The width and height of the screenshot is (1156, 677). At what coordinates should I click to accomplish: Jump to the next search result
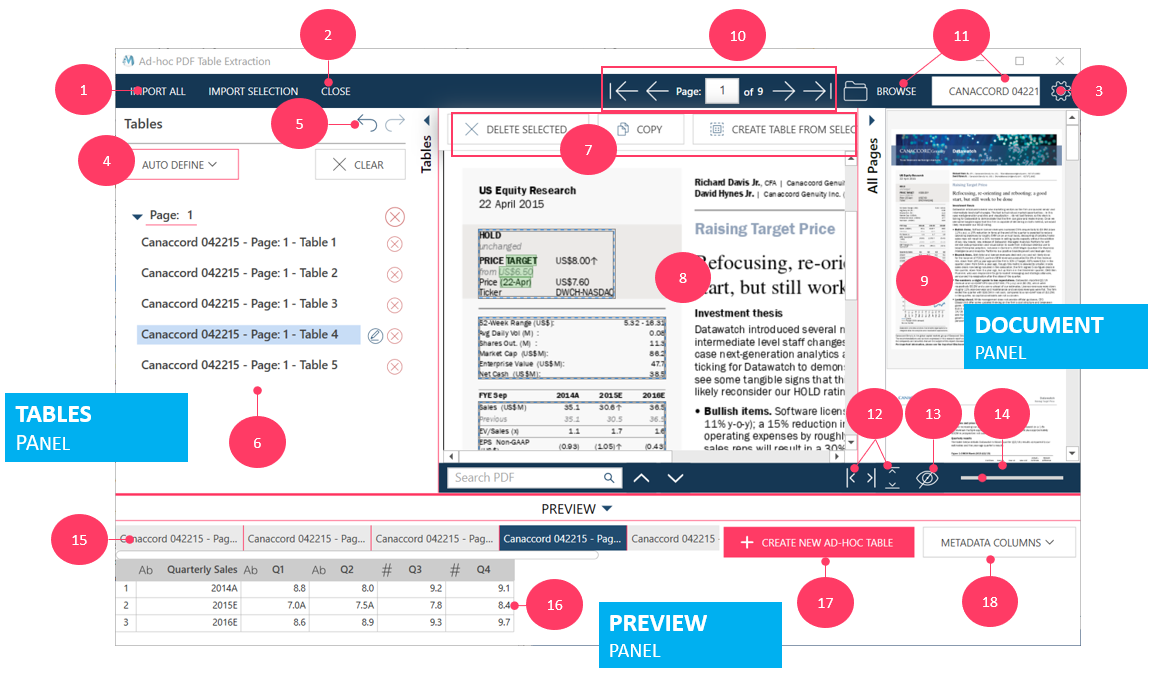pos(675,478)
